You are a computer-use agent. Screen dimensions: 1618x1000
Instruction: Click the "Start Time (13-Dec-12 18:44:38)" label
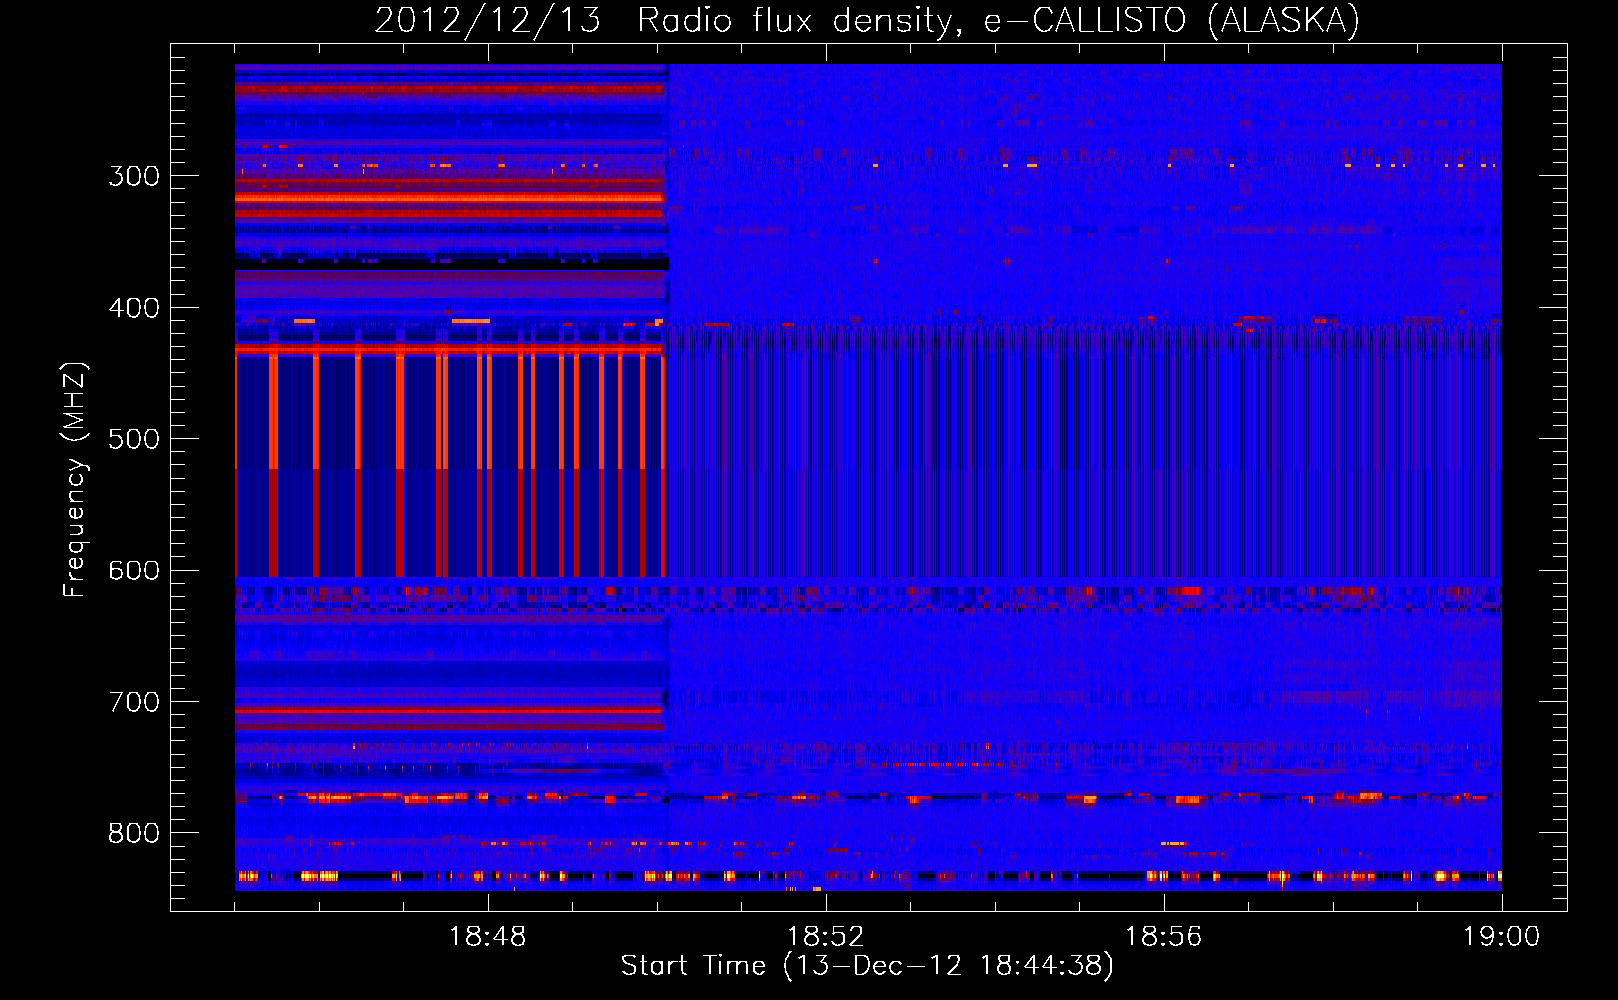[x=867, y=966]
